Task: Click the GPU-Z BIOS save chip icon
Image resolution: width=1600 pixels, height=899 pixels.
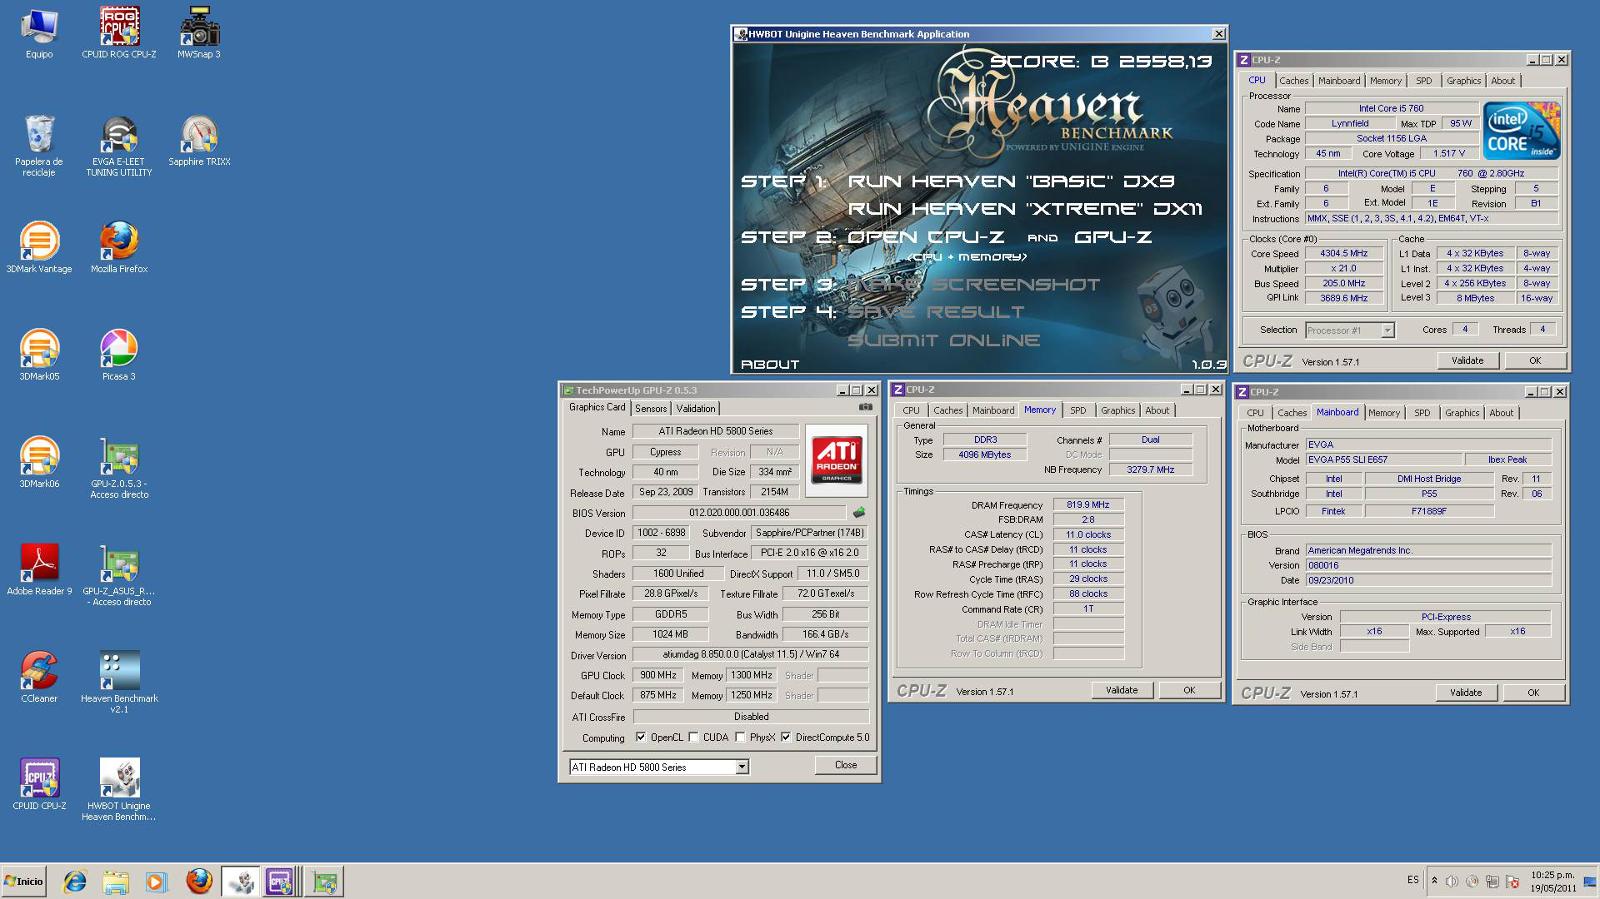Action: pyautogui.click(x=858, y=512)
